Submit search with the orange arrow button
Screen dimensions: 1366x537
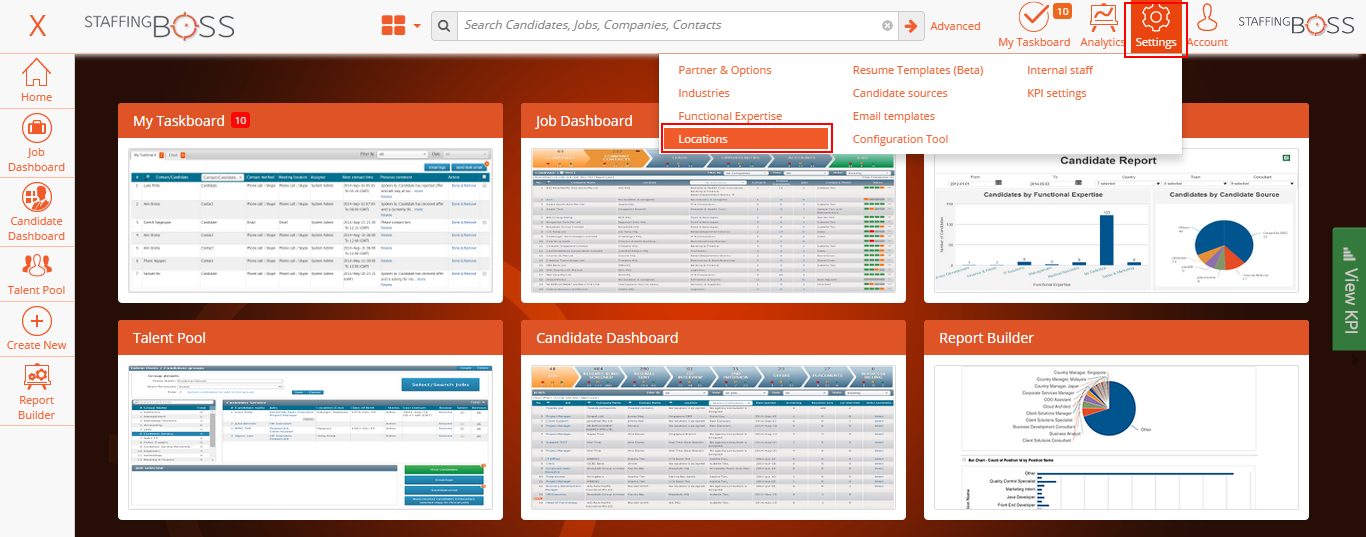[x=911, y=26]
